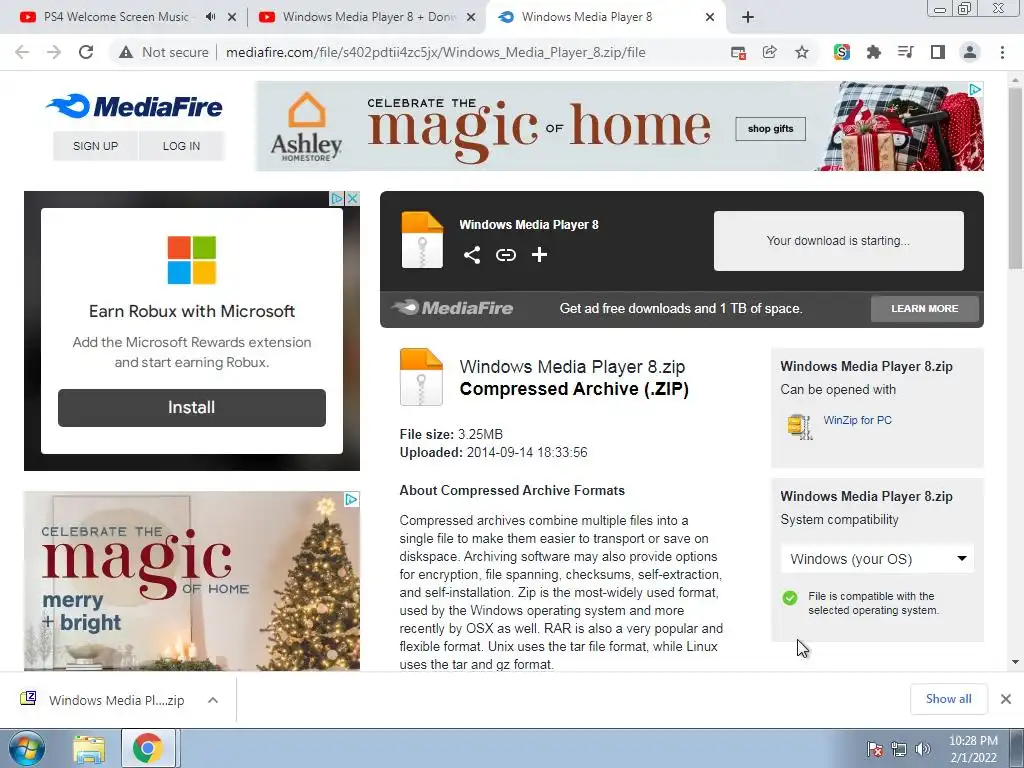1024x768 pixels.
Task: Click the blocked pop-up icon in address bar
Action: (x=738, y=52)
